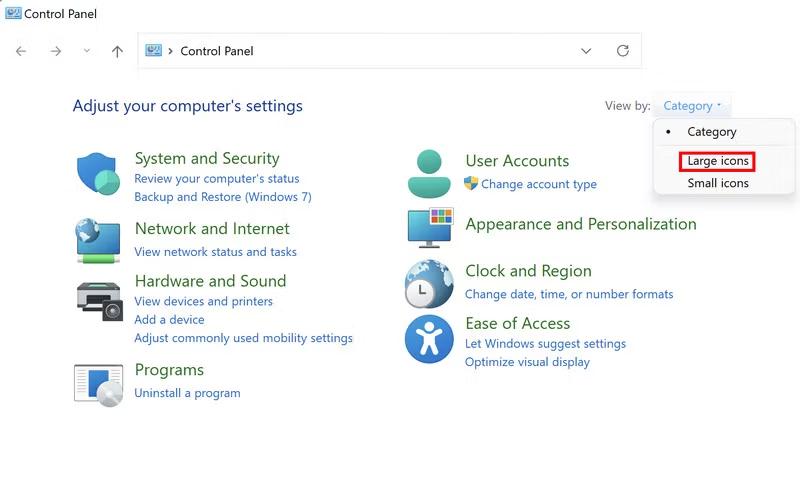Click the Uninstall a program link
The width and height of the screenshot is (800, 484).
(x=187, y=393)
